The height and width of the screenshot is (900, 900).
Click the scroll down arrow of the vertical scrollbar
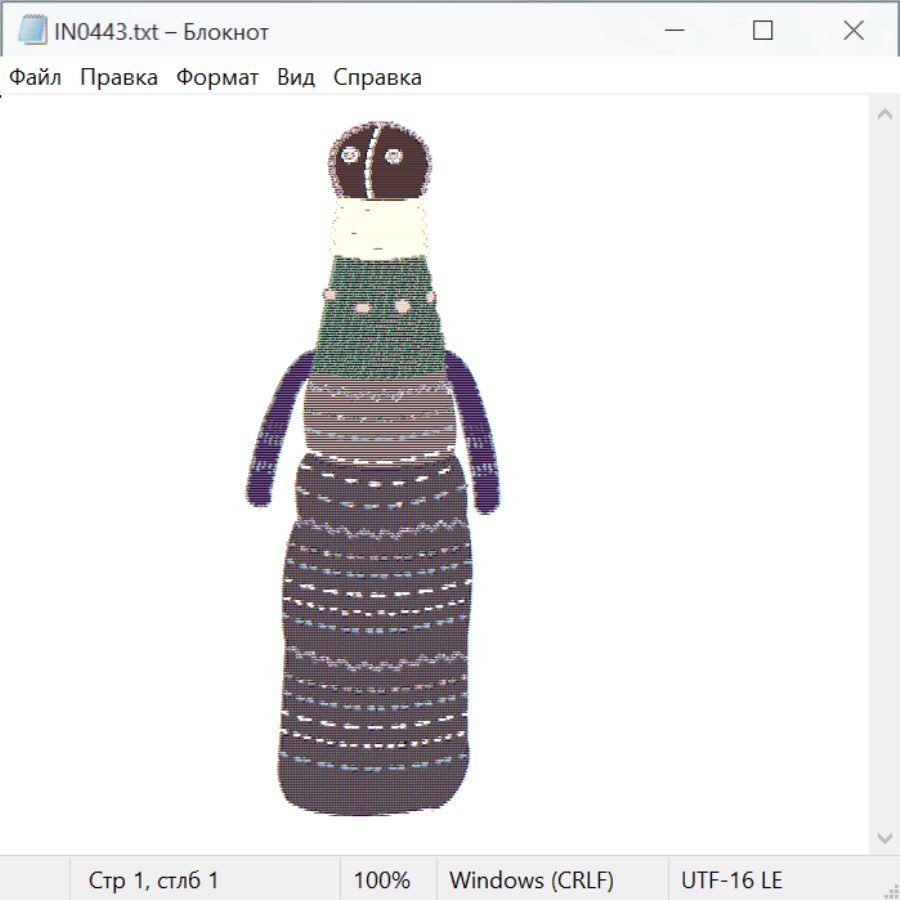click(884, 837)
